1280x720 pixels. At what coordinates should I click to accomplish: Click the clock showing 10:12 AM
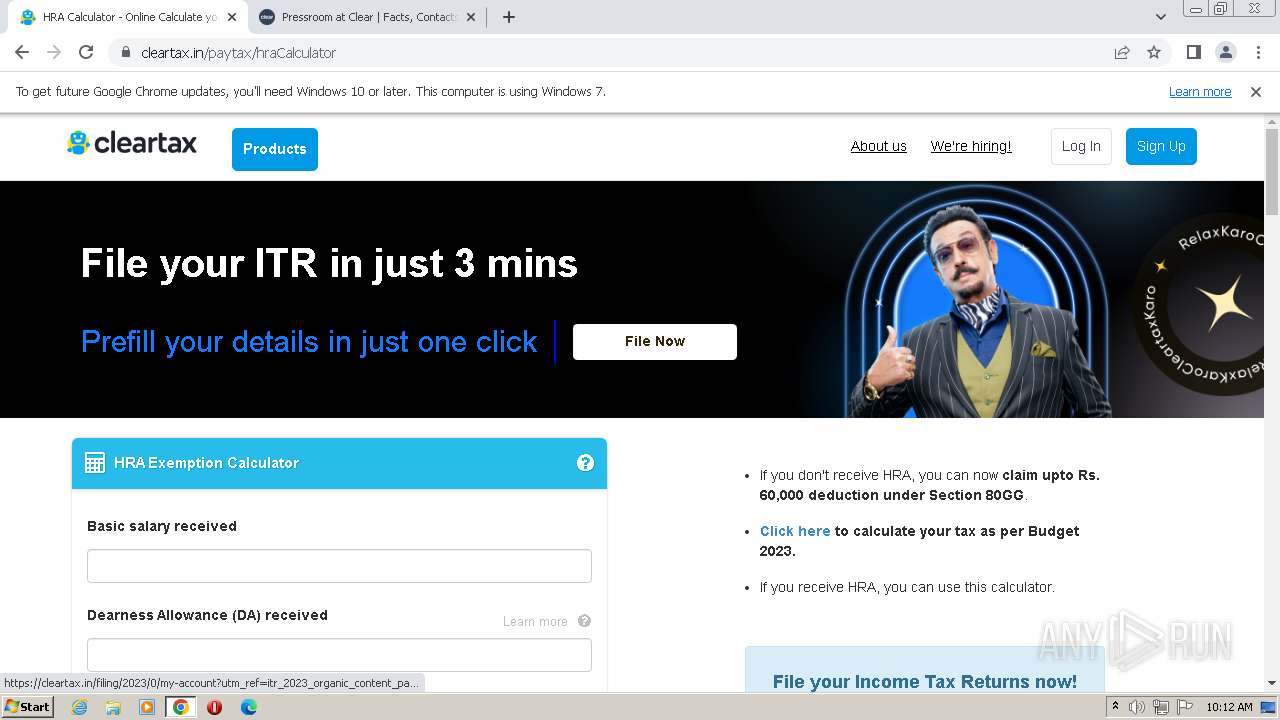(1229, 707)
